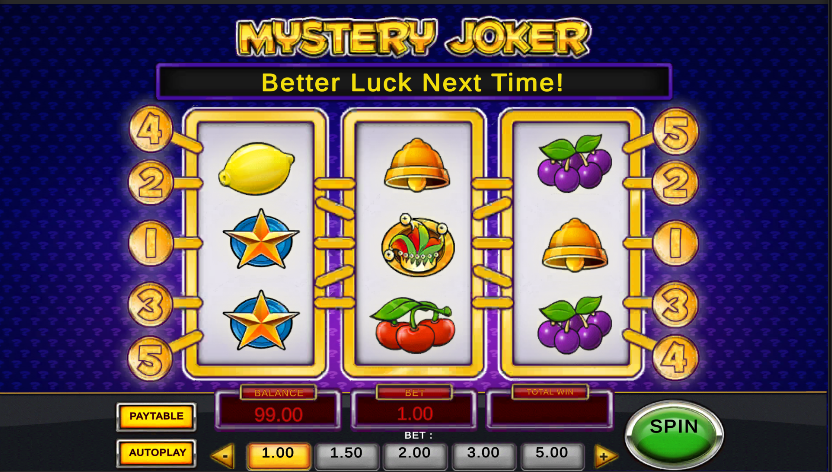Start Autoplay mode
832x472 pixels.
coord(157,453)
